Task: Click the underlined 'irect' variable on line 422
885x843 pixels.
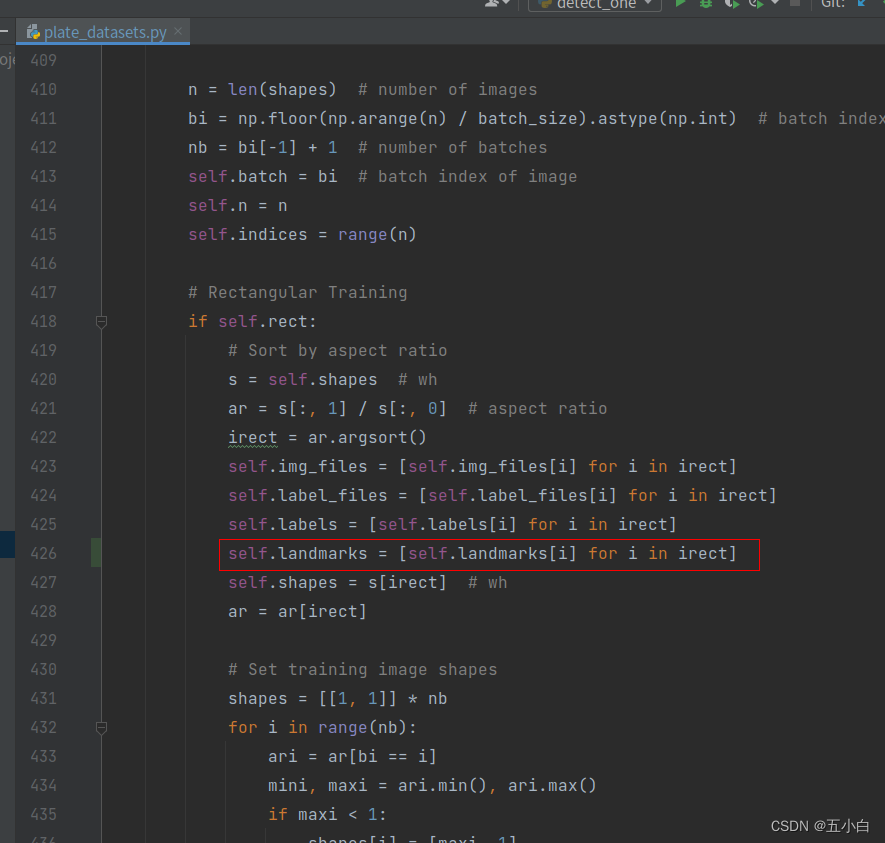Action: click(252, 438)
